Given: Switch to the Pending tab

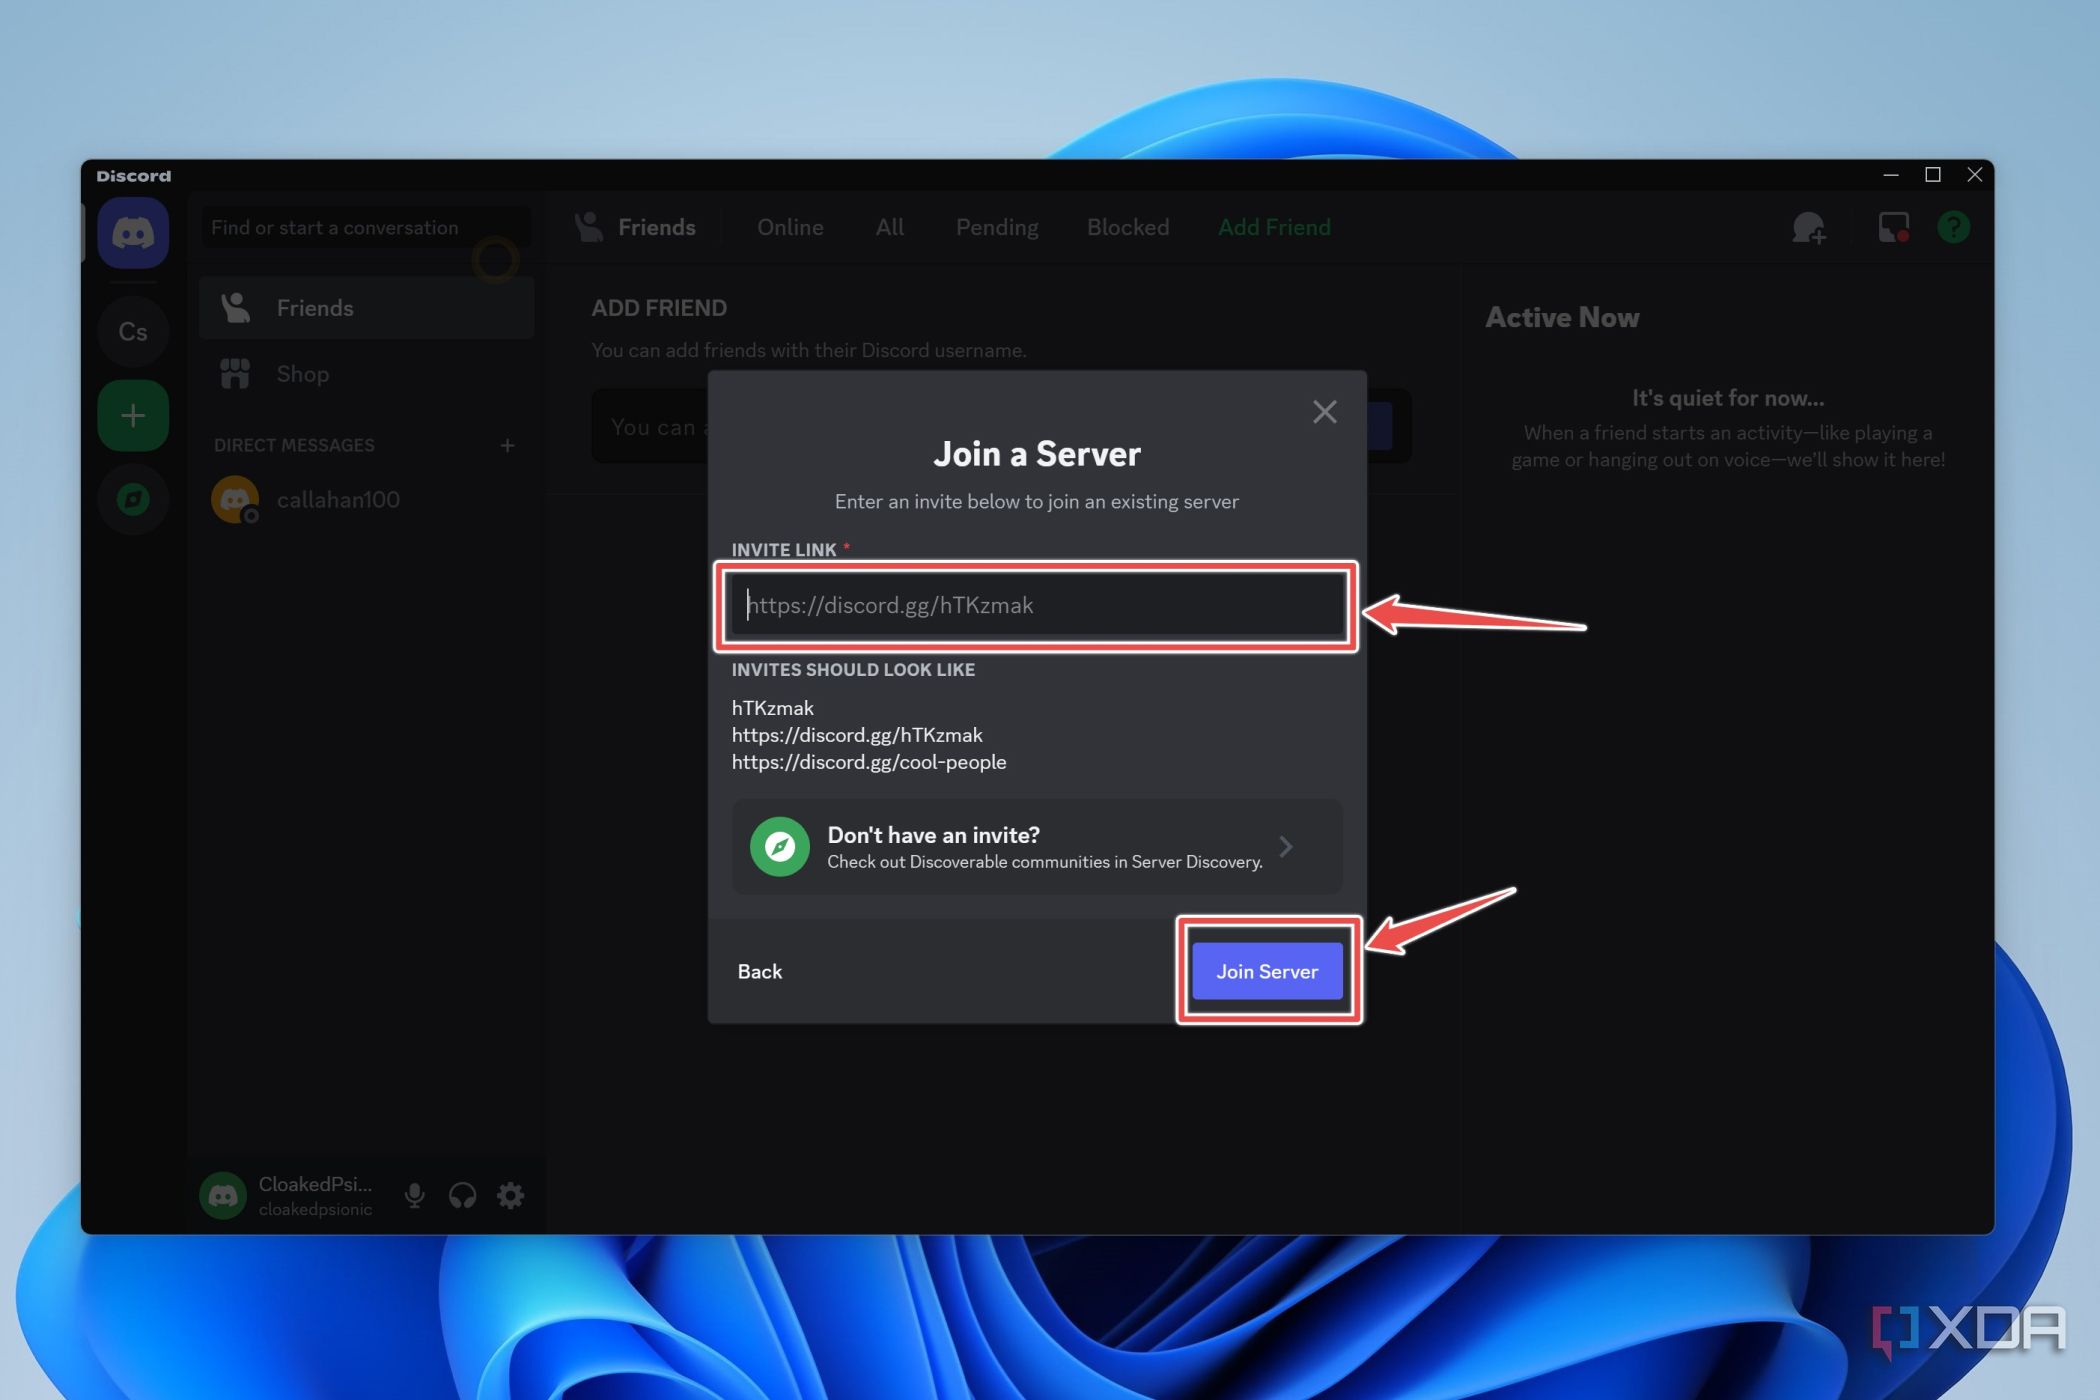Looking at the screenshot, I should pyautogui.click(x=996, y=227).
